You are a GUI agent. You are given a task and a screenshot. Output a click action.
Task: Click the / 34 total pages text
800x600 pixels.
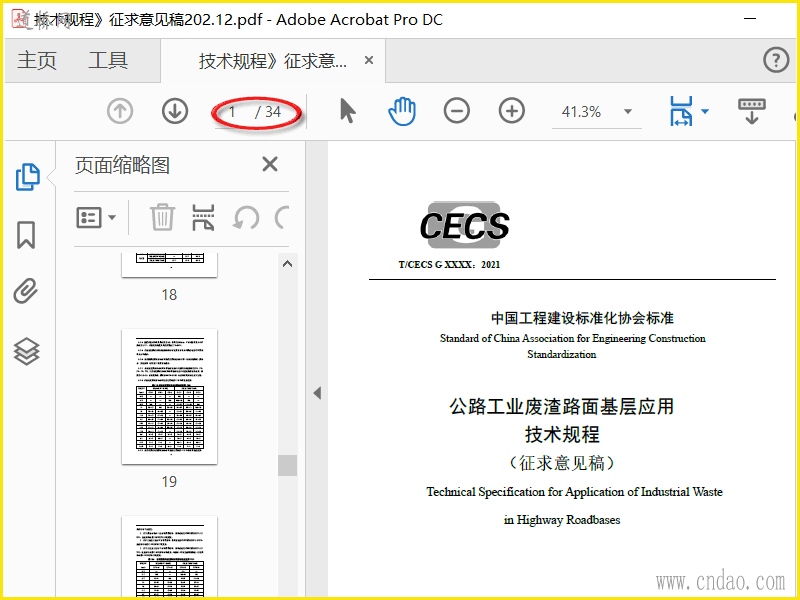[268, 112]
